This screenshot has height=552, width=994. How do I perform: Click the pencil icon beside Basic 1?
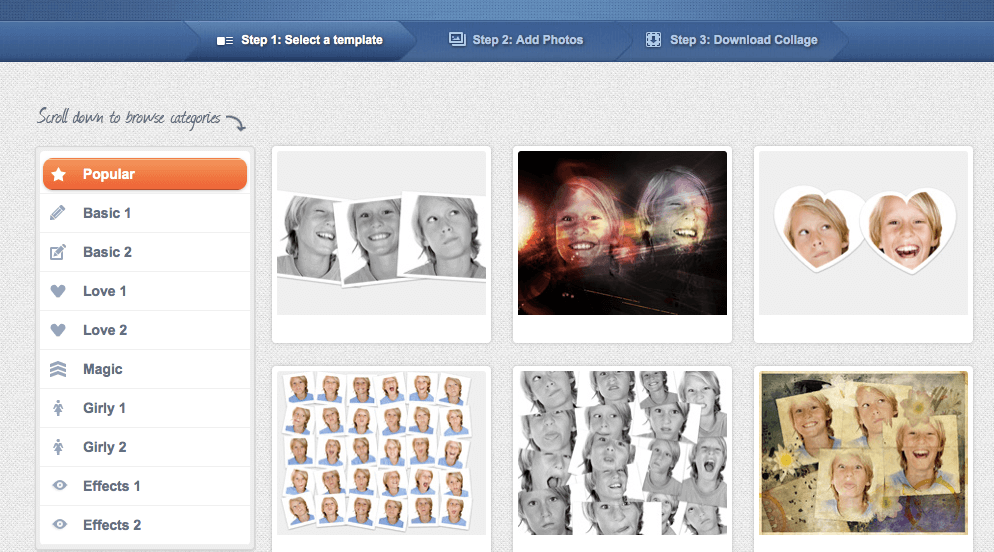click(x=59, y=213)
